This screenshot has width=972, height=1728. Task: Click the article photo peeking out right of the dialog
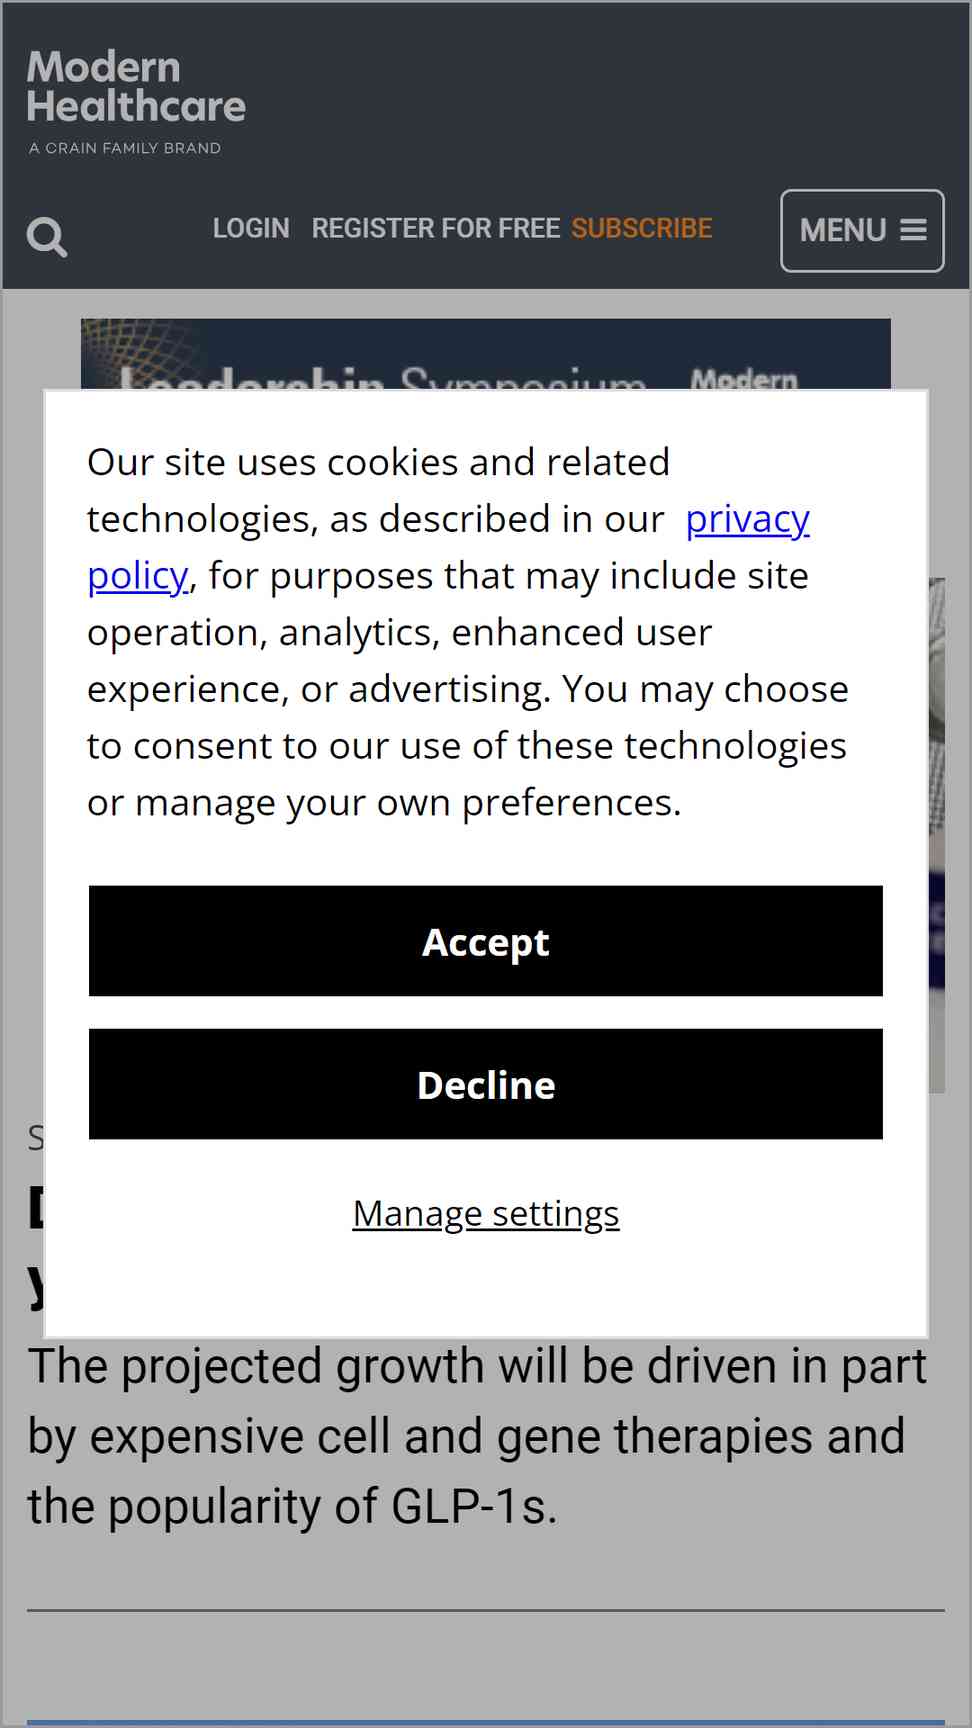(x=937, y=835)
